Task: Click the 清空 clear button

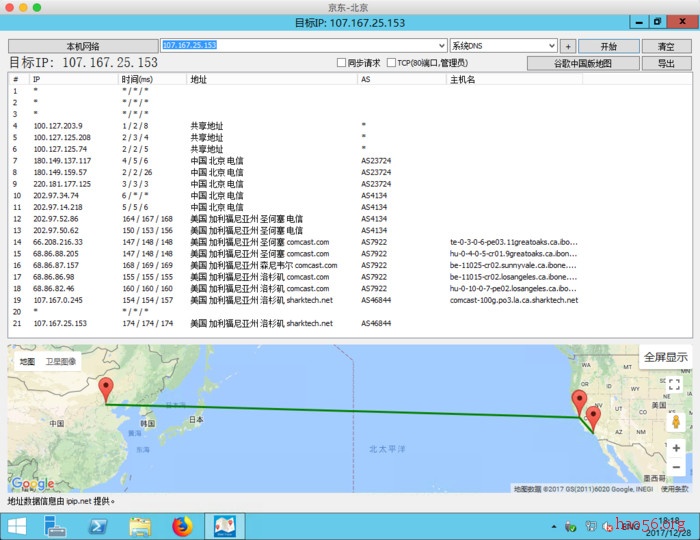Action: click(x=667, y=46)
